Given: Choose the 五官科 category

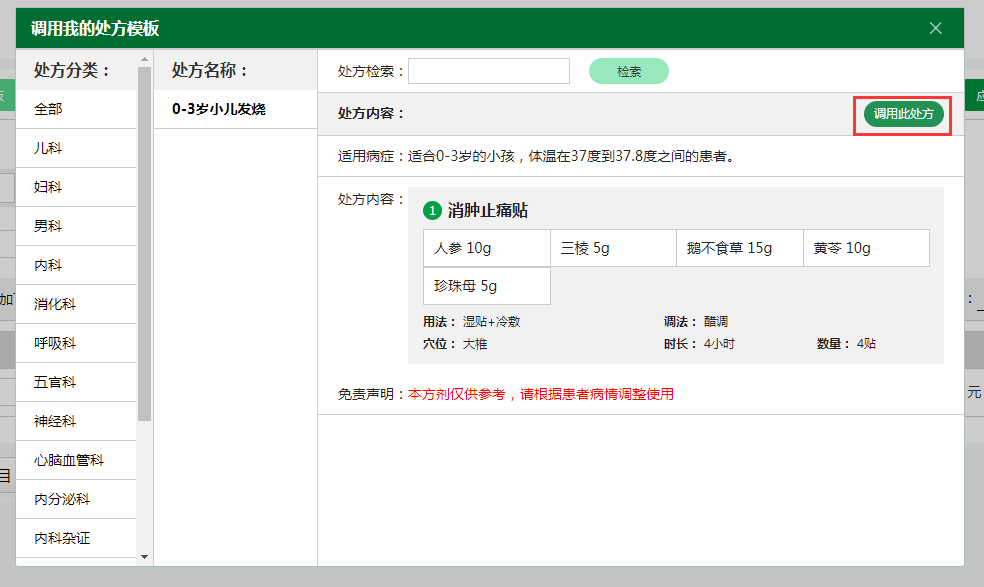Looking at the screenshot, I should [x=76, y=382].
